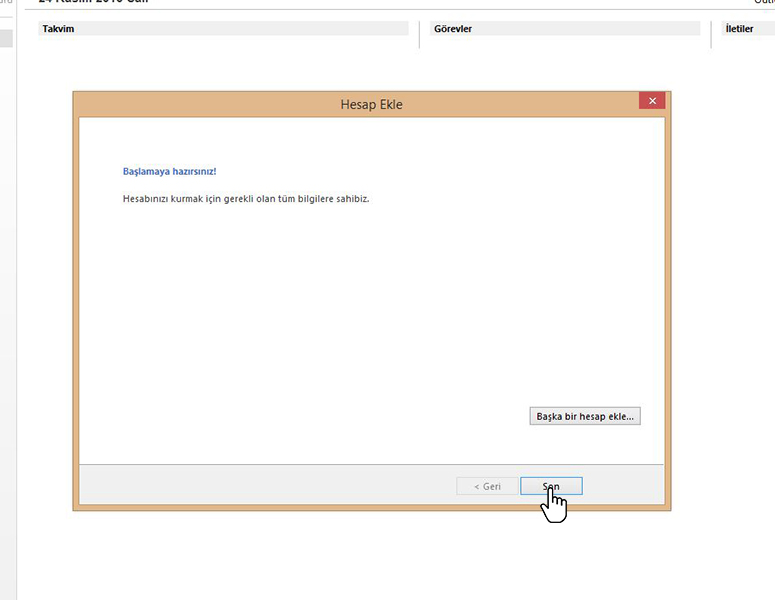Image resolution: width=775 pixels, height=600 pixels.
Task: Close the Hesap Ekle dialog
Action: 652,101
